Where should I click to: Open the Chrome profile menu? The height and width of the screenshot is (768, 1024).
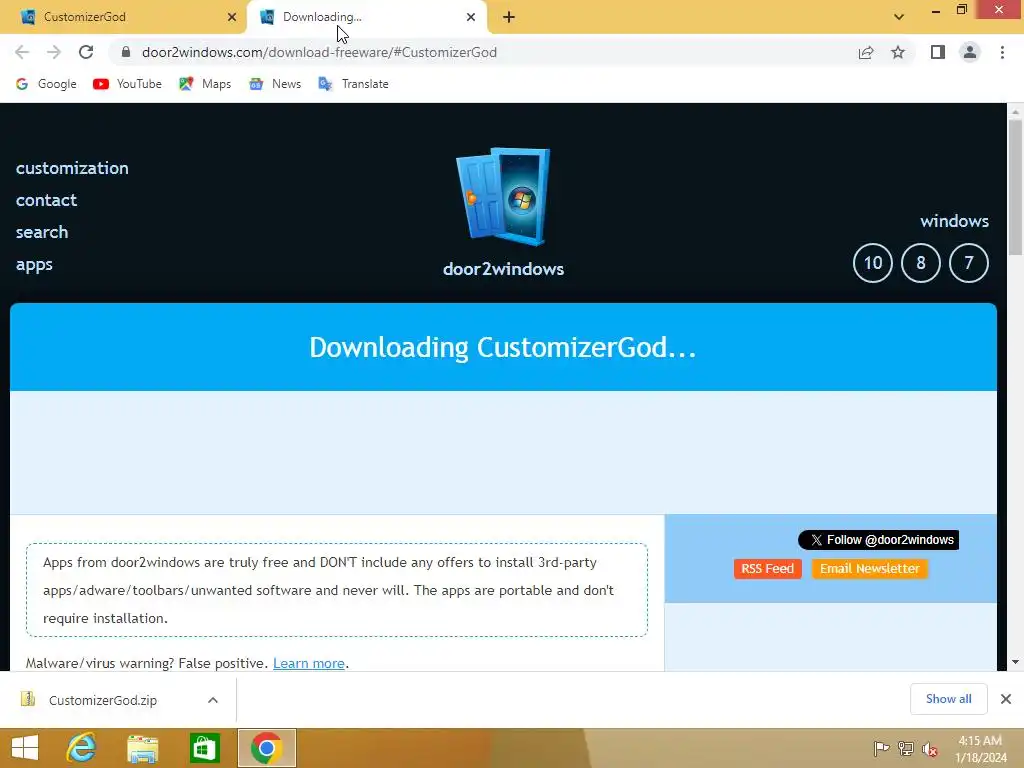click(x=970, y=52)
